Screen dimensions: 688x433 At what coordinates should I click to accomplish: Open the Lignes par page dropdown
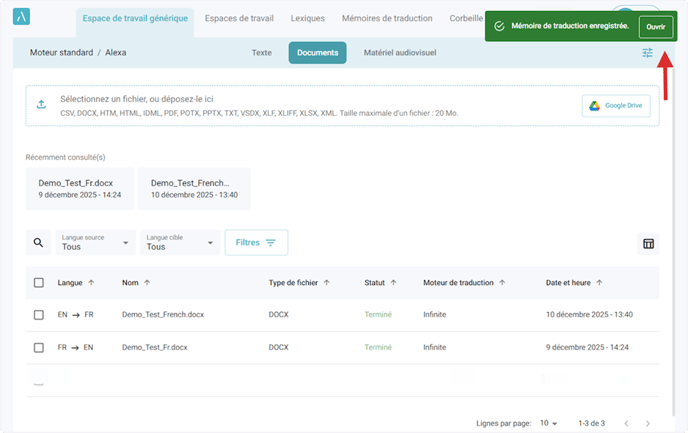pos(548,424)
